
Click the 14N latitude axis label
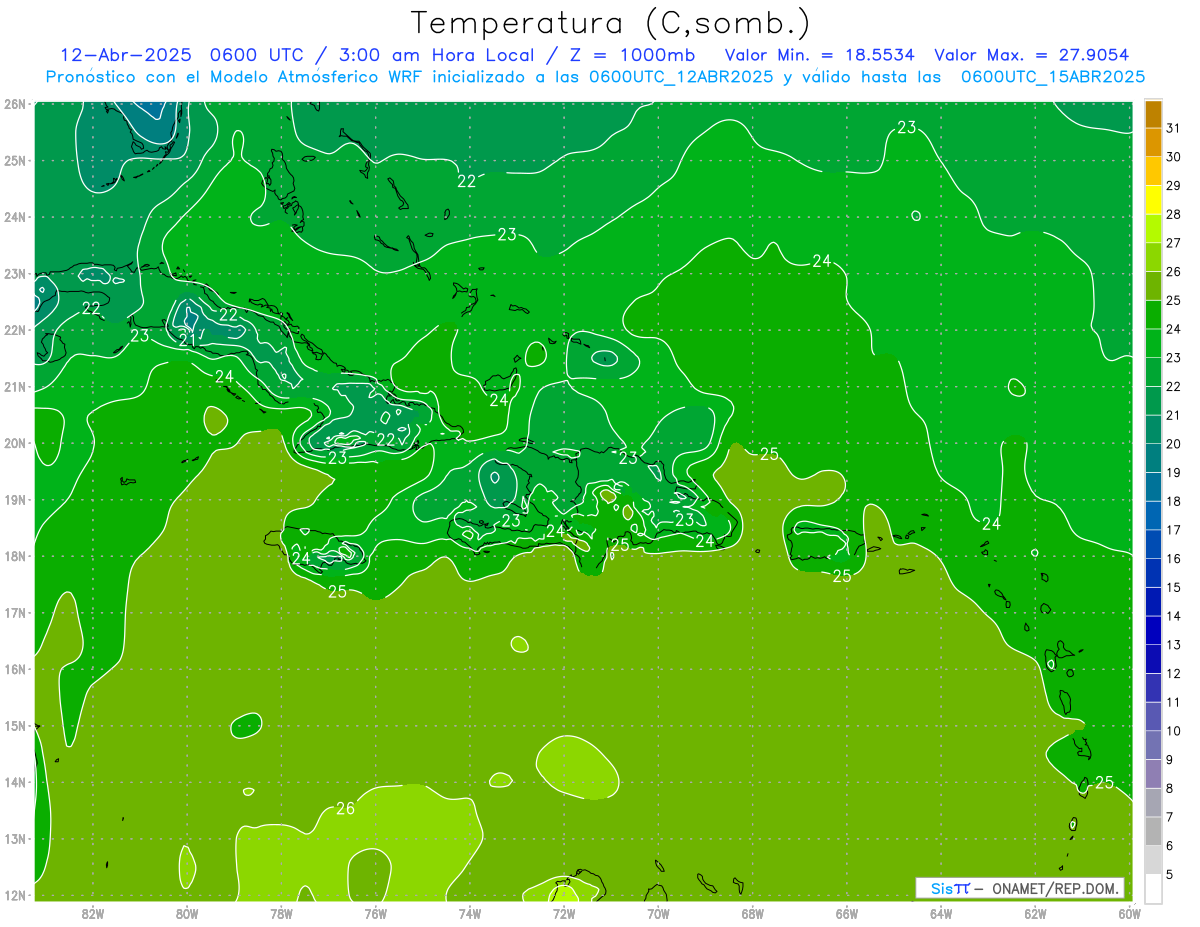tap(14, 782)
